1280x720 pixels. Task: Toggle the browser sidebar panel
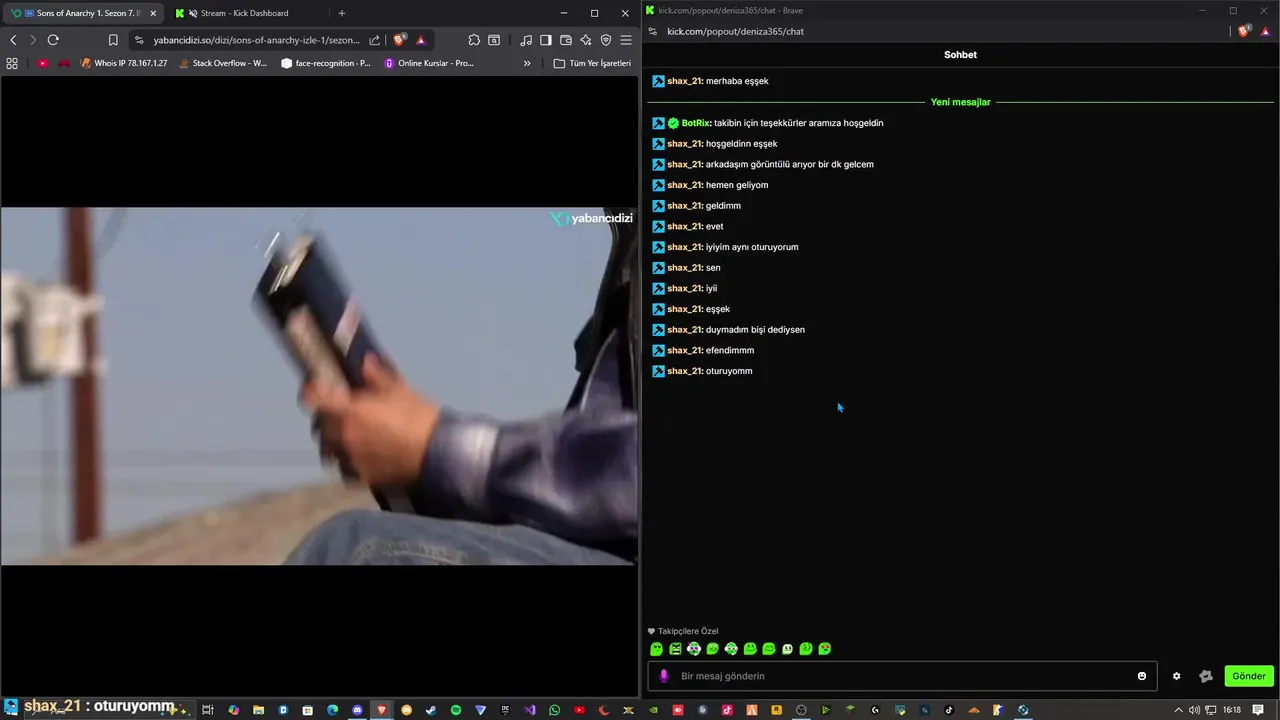click(x=546, y=40)
